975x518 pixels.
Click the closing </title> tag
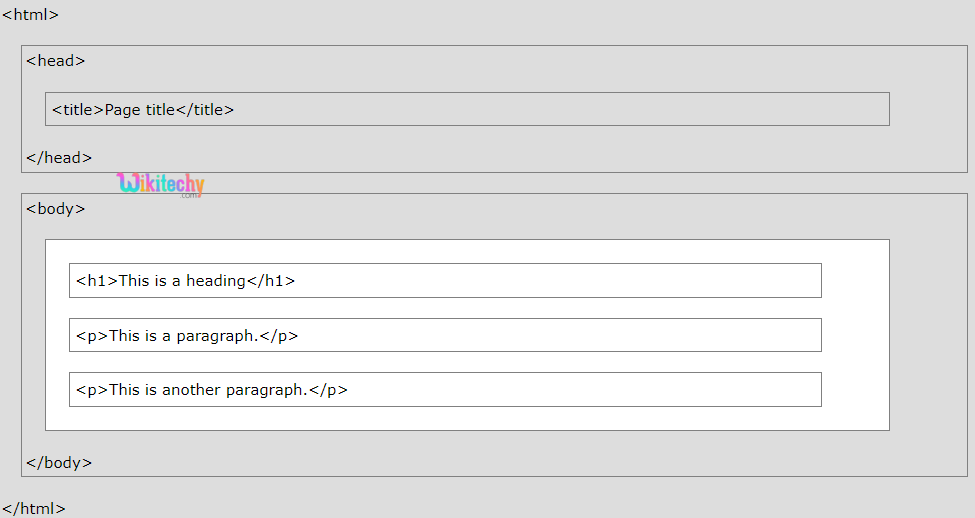coord(205,110)
